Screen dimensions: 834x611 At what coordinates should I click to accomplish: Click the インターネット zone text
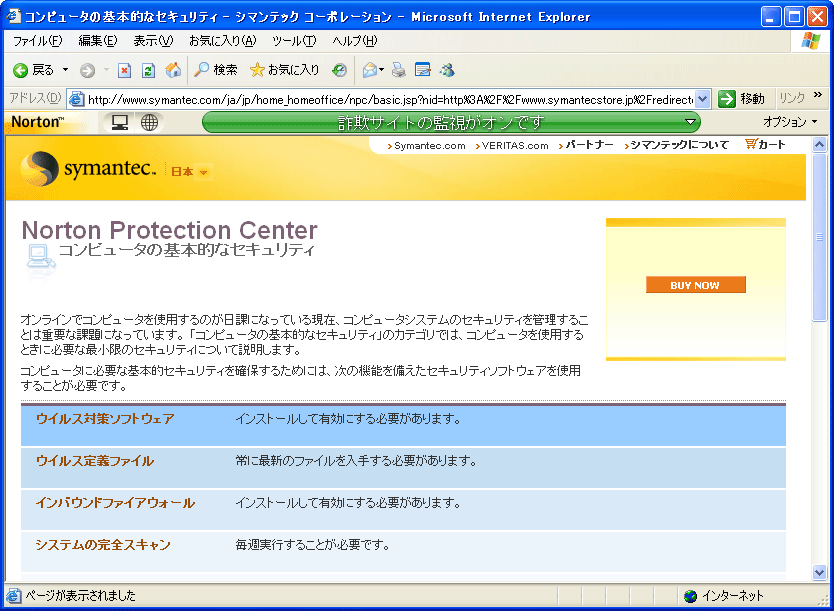pos(732,596)
